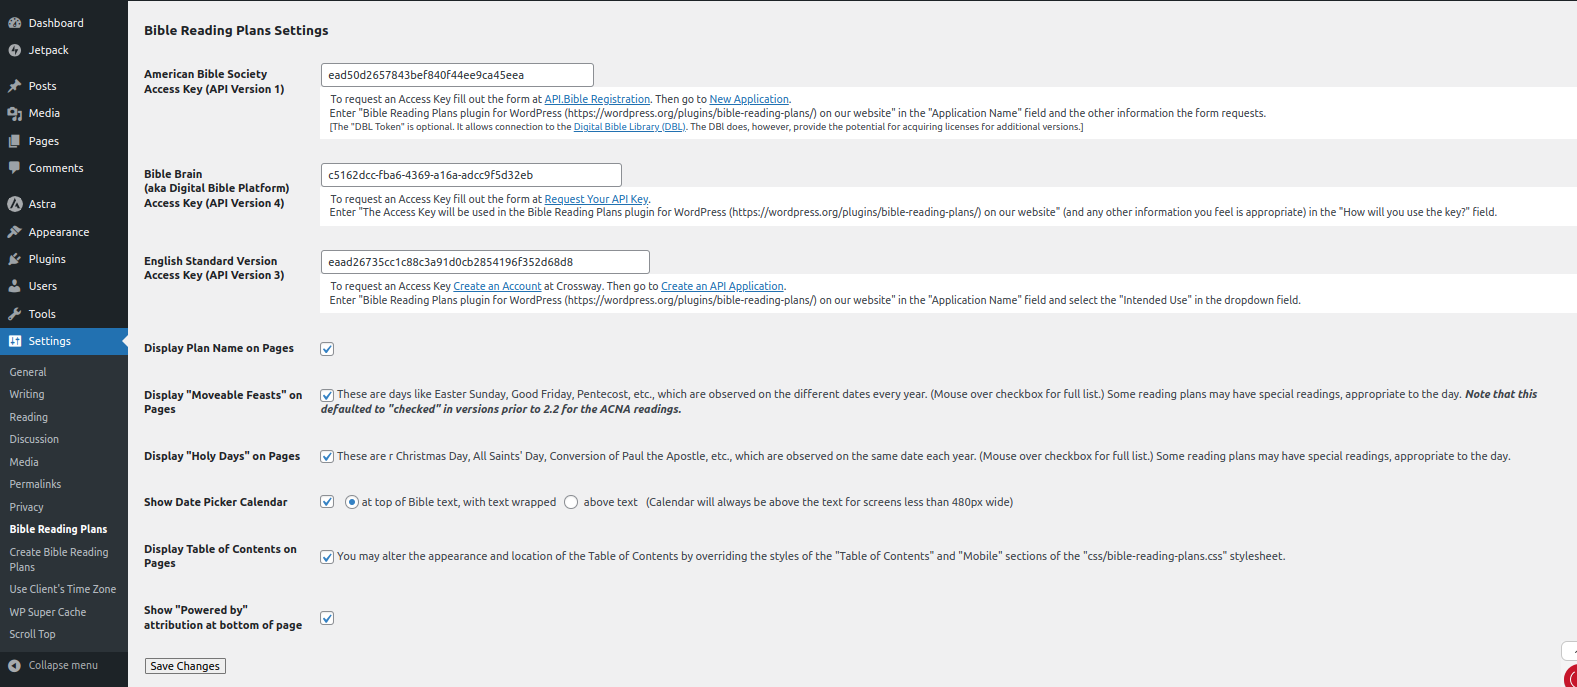Select 'above text' radio button
The image size is (1577, 687).
coord(571,502)
